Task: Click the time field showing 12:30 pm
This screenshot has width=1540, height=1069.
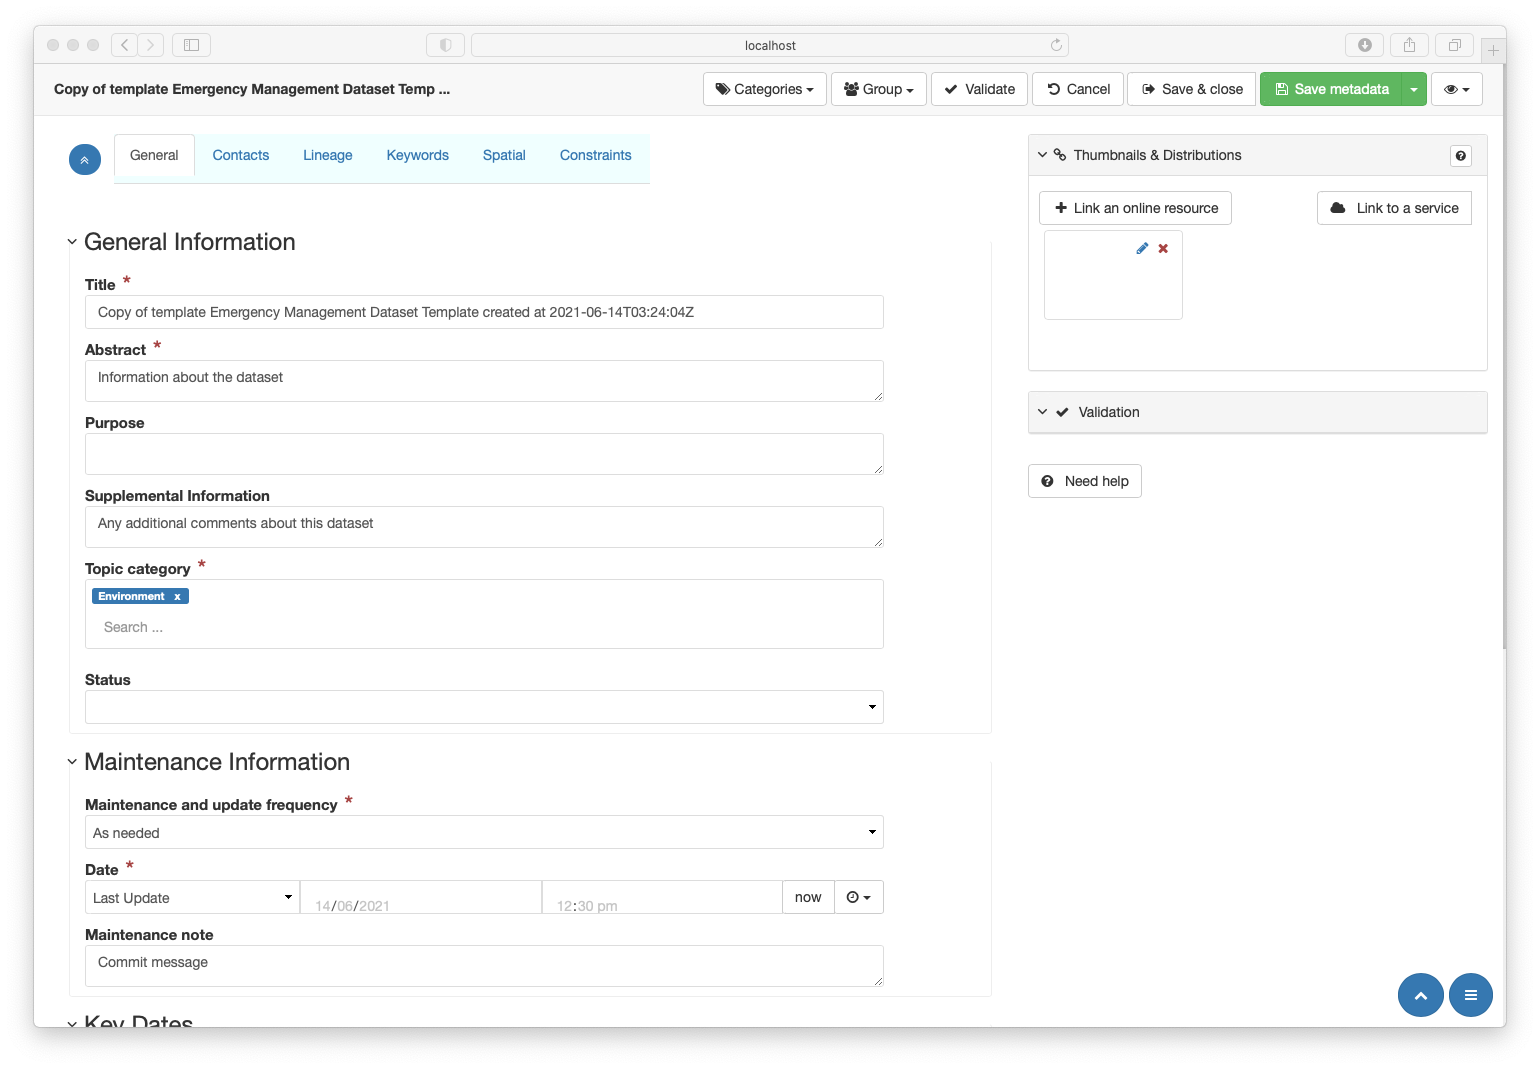Action: pos(662,897)
